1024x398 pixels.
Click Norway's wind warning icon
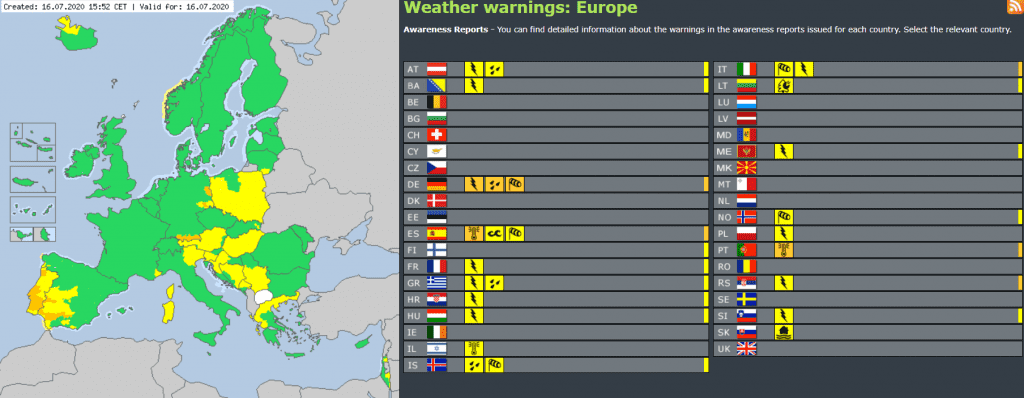(x=784, y=217)
